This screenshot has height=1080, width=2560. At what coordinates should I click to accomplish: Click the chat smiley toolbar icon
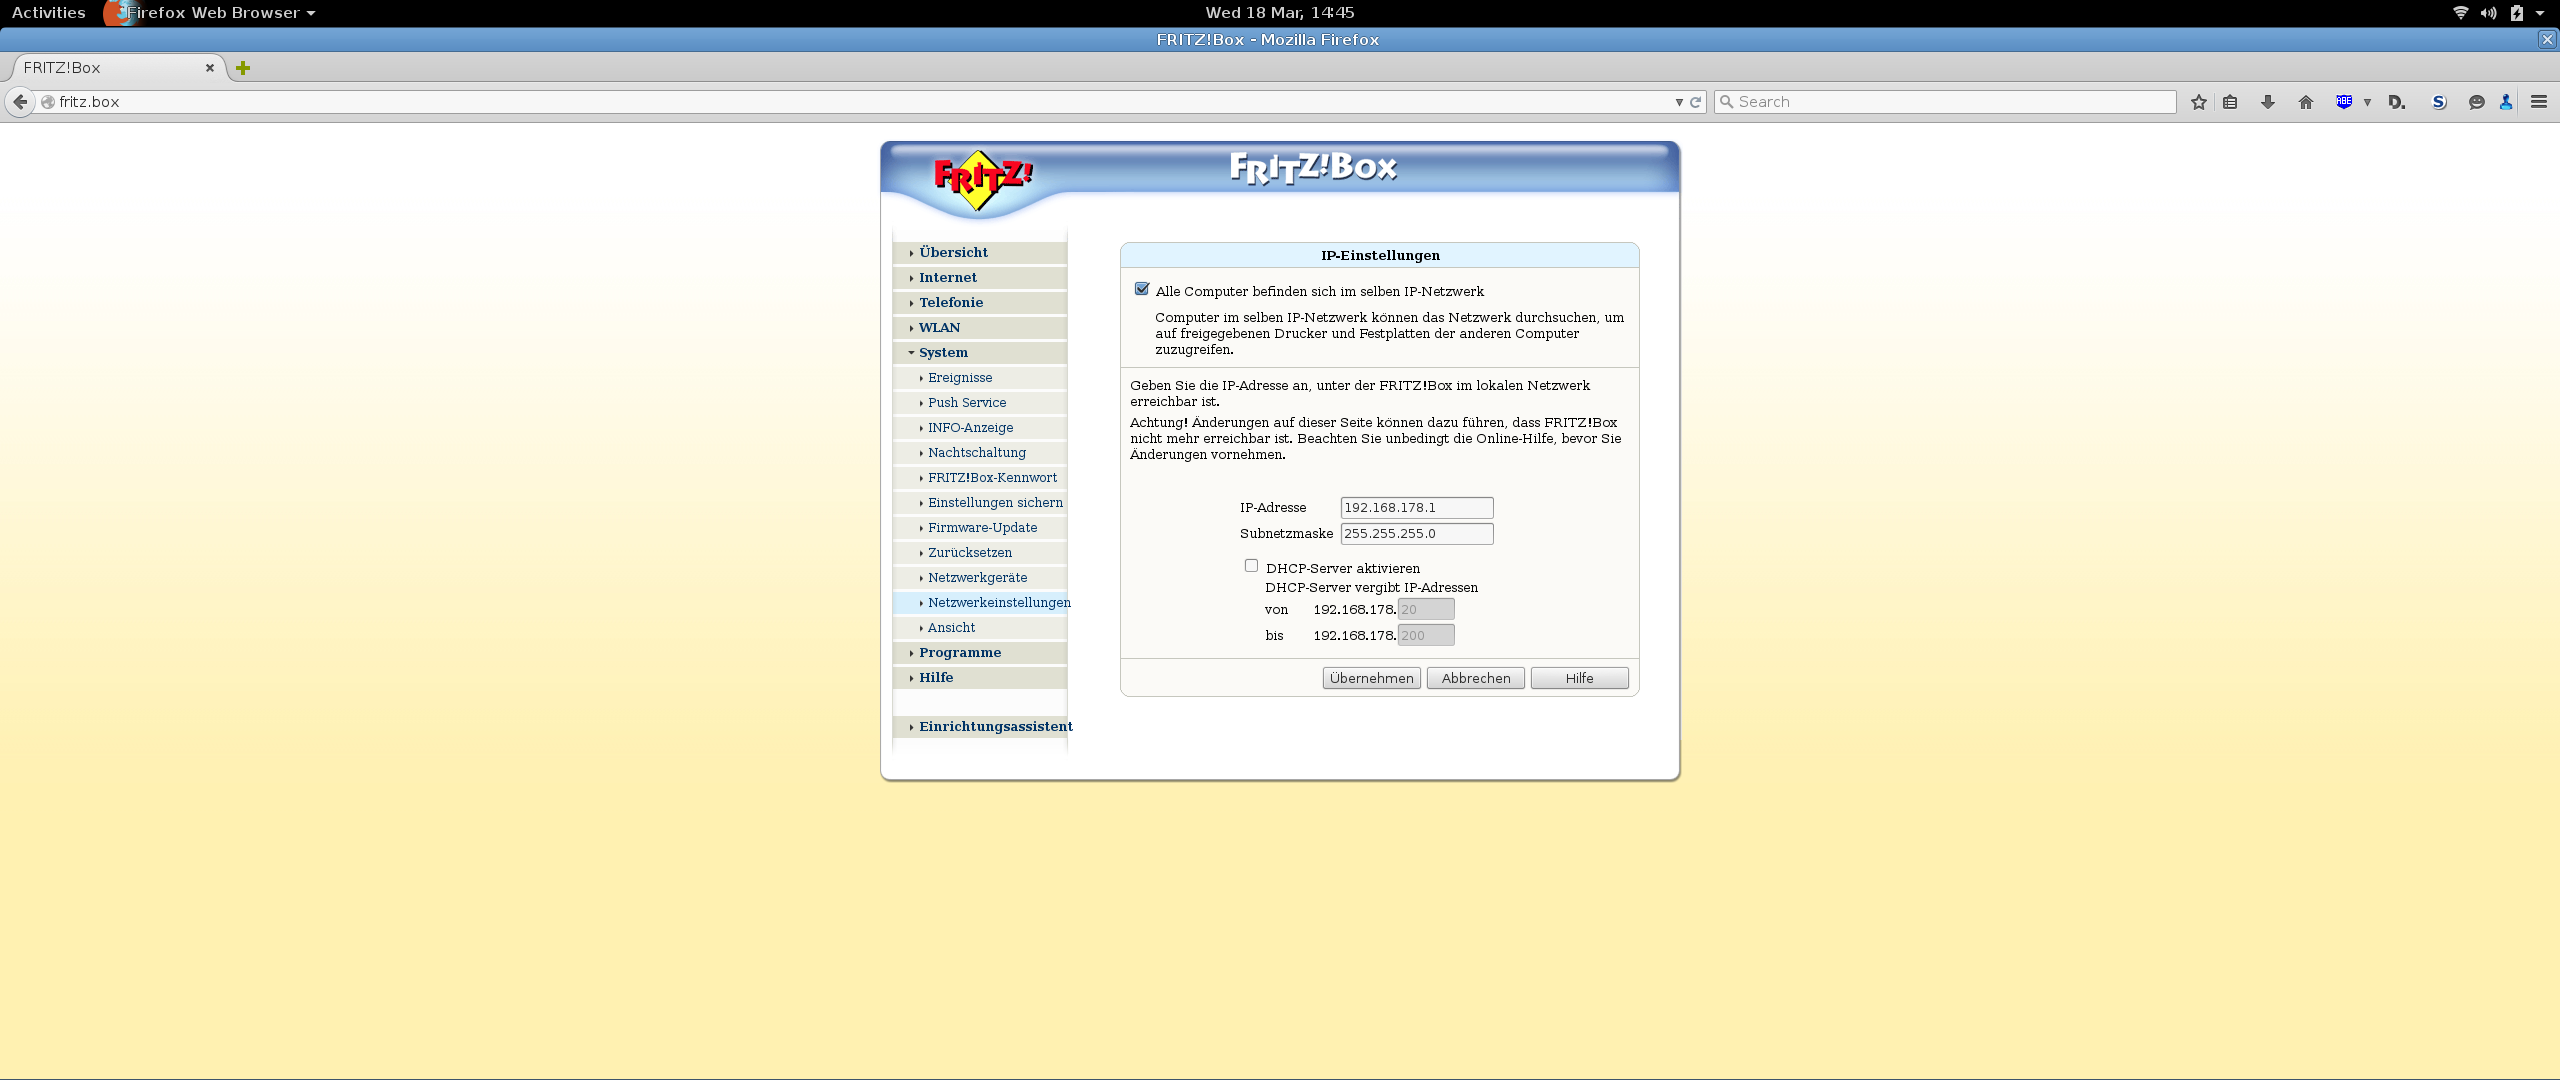click(2476, 102)
